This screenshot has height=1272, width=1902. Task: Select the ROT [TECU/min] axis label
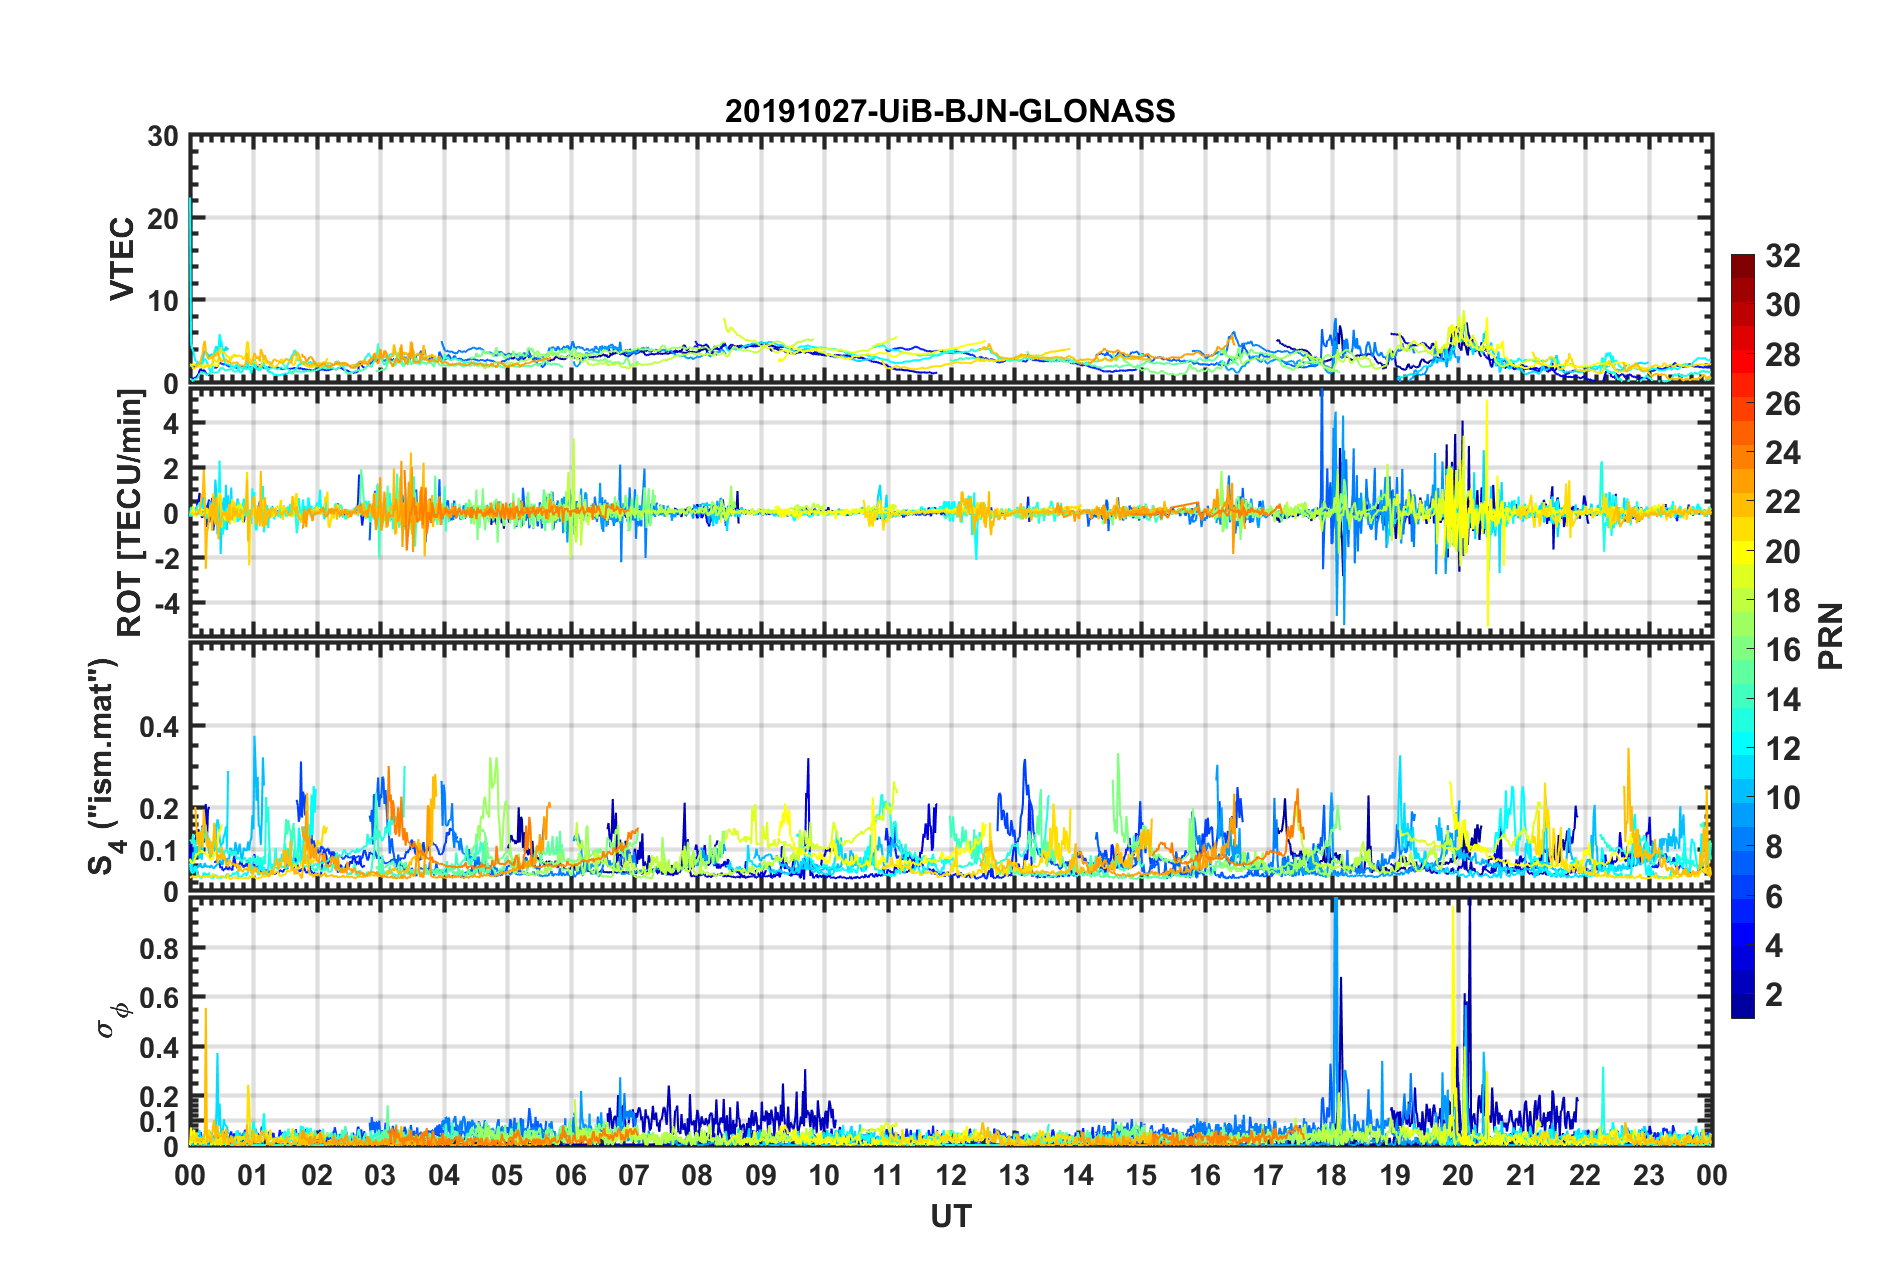(x=130, y=512)
